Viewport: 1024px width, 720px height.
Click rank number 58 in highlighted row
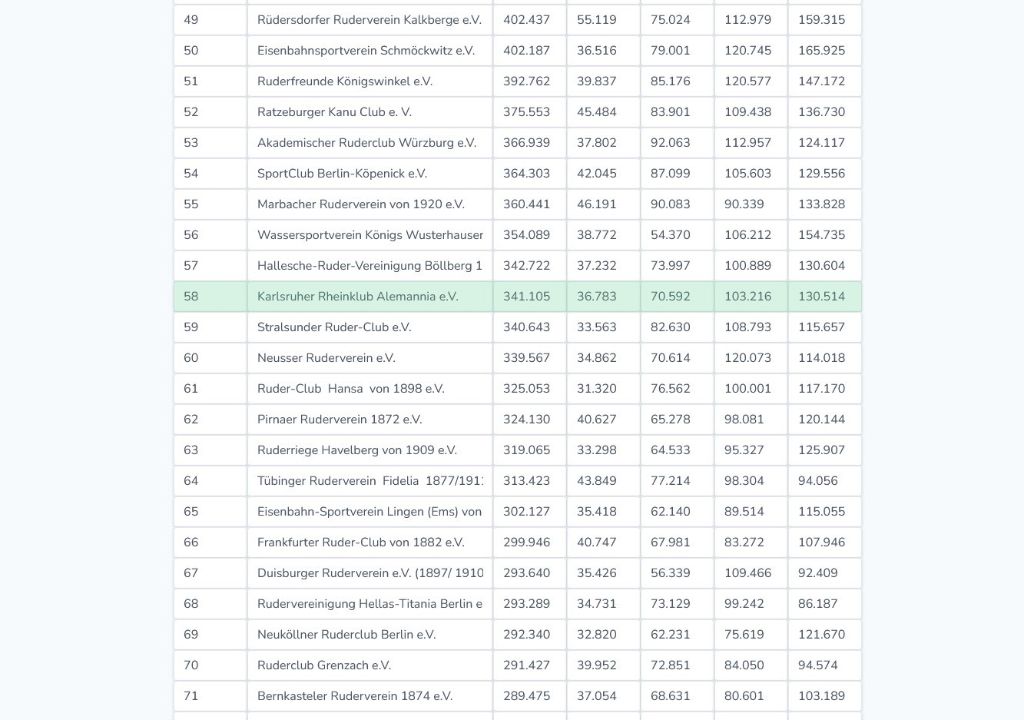click(x=191, y=296)
